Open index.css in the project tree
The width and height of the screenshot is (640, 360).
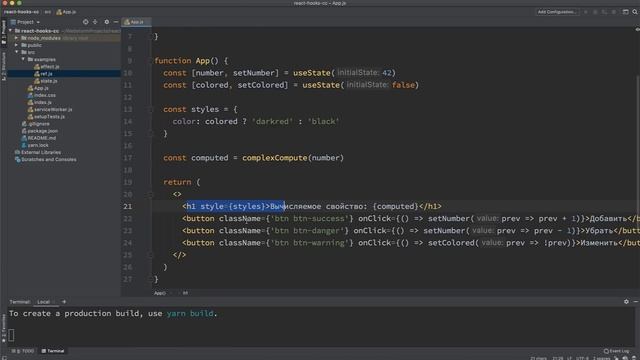point(41,95)
